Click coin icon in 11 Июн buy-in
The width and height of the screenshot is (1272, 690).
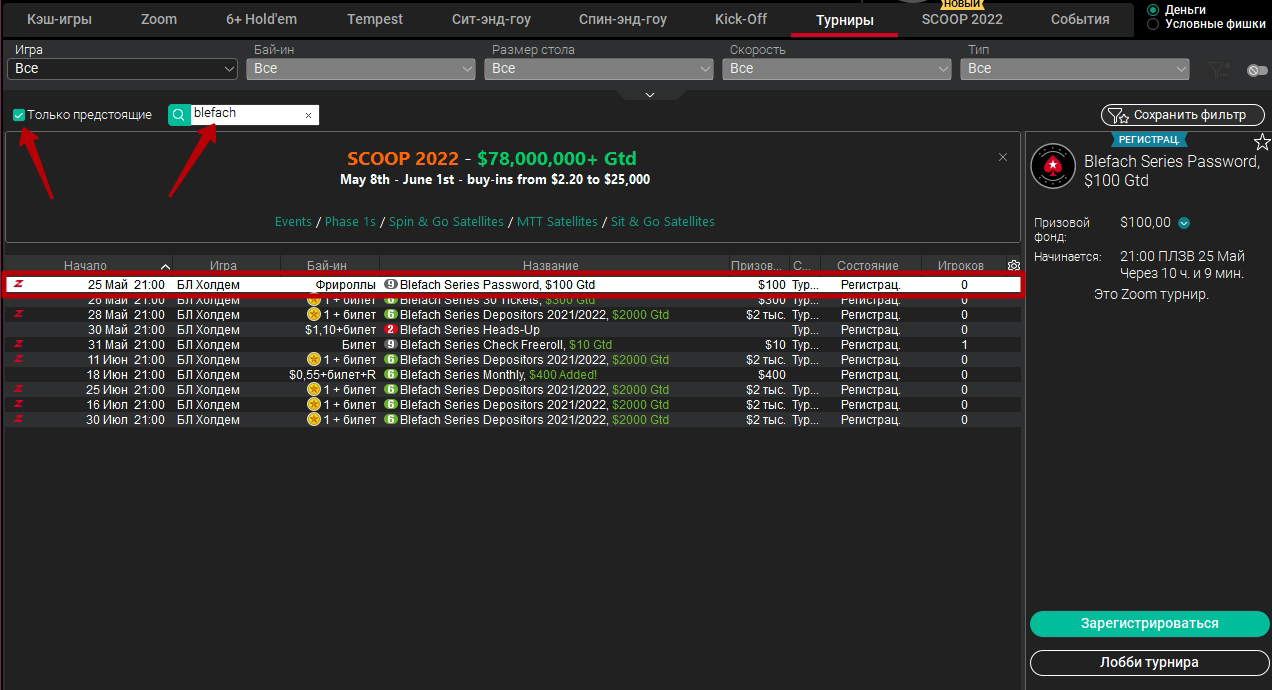[314, 359]
